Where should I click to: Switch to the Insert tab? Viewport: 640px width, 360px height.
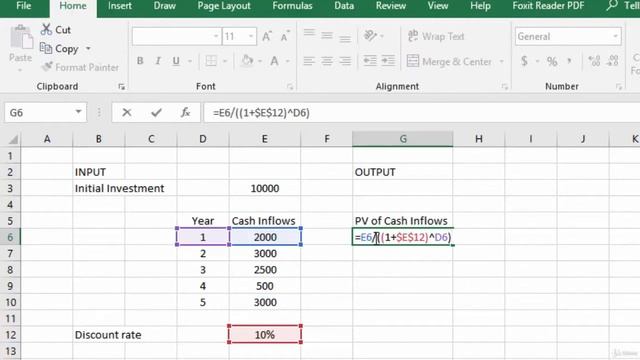pyautogui.click(x=120, y=6)
